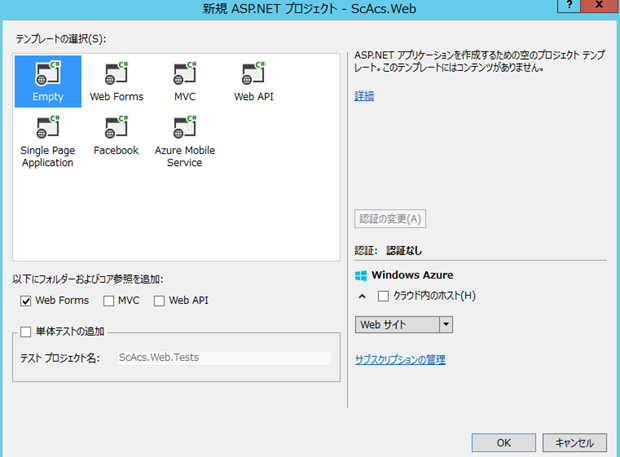Select the Facebook template icon
The image size is (620, 457).
(116, 136)
